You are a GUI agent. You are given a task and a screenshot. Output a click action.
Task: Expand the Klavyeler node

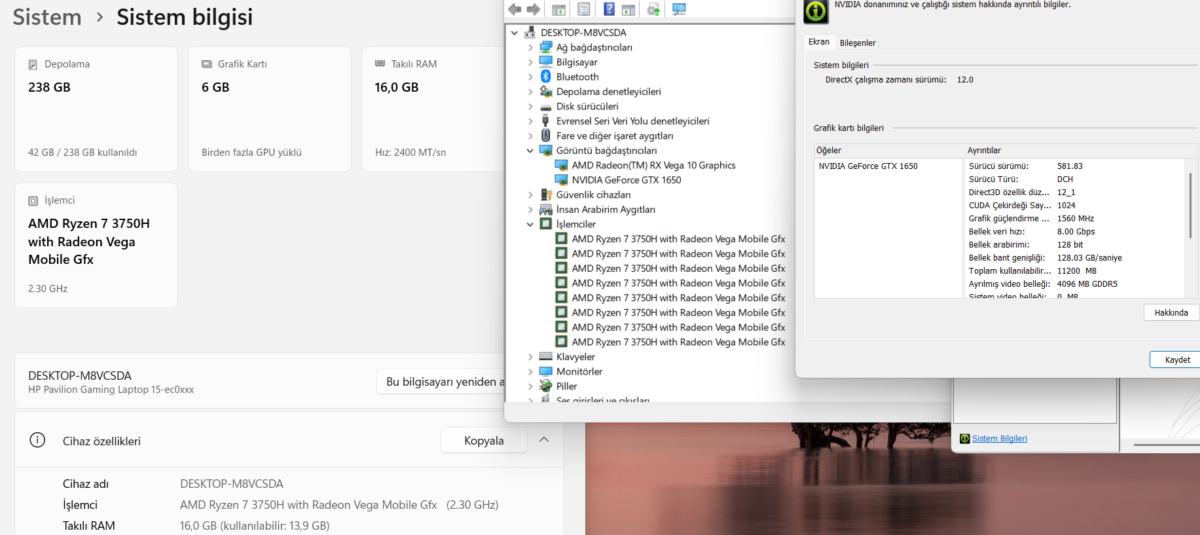coord(530,357)
